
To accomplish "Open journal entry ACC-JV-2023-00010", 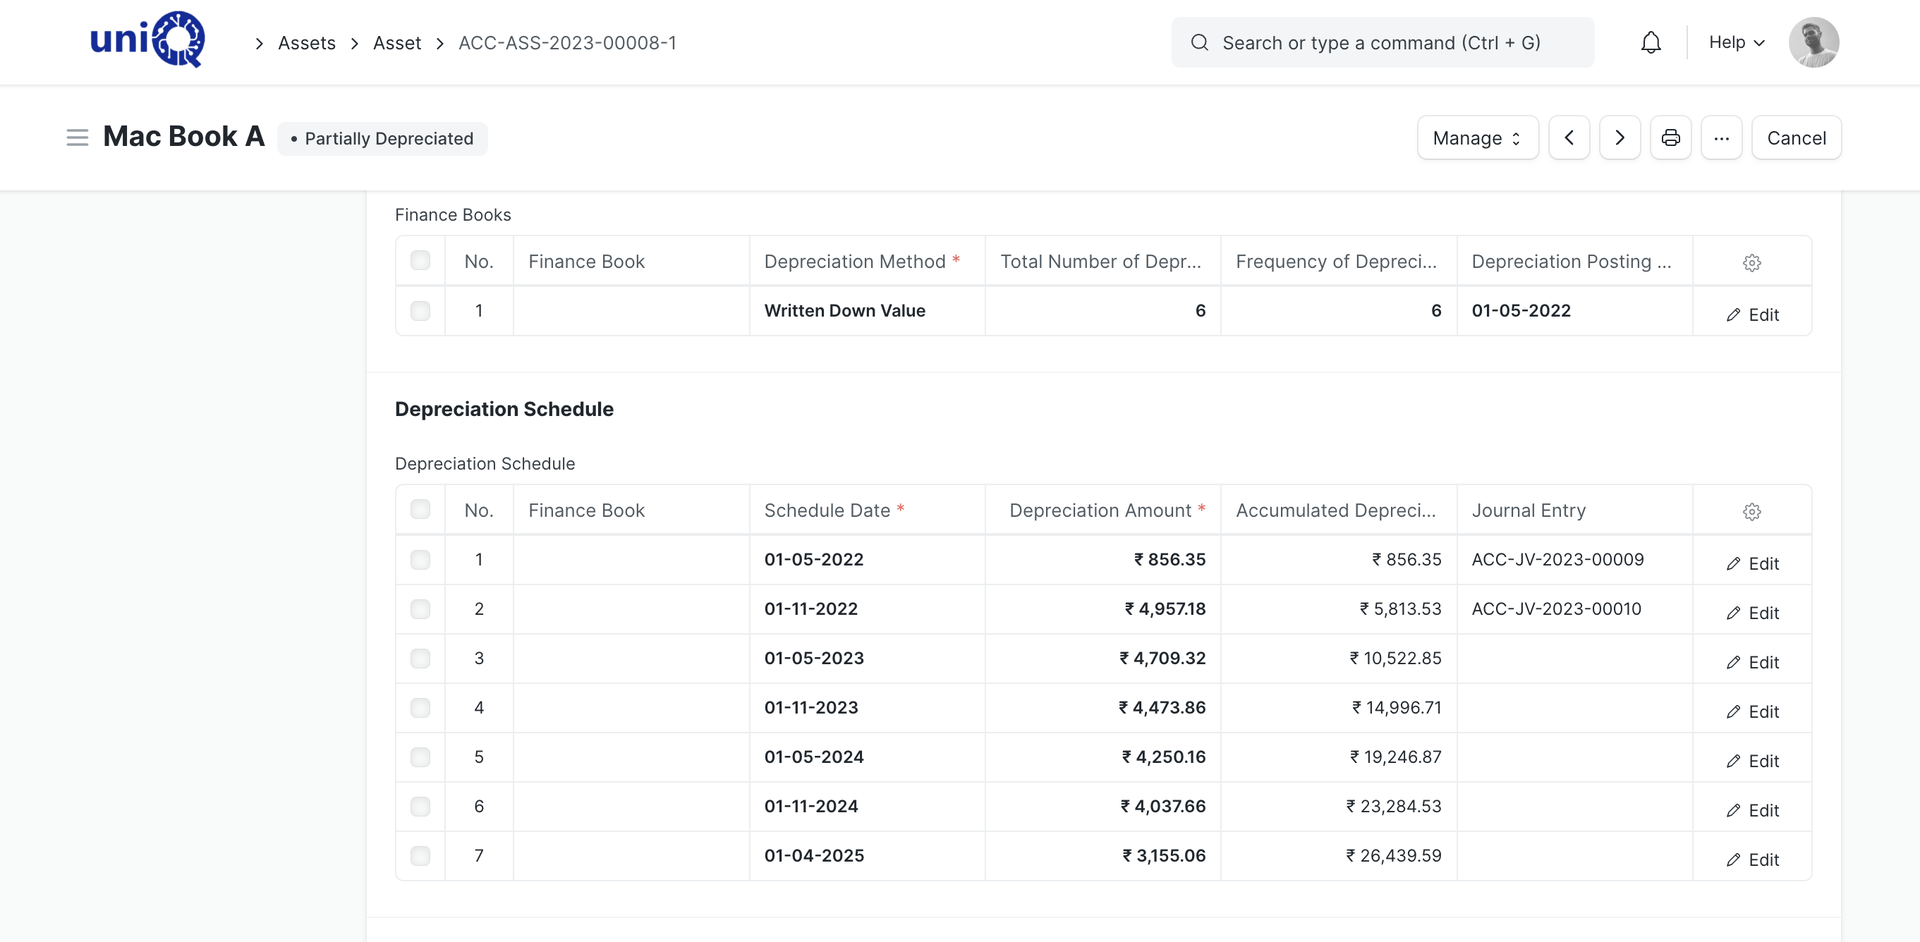I will coord(1556,608).
